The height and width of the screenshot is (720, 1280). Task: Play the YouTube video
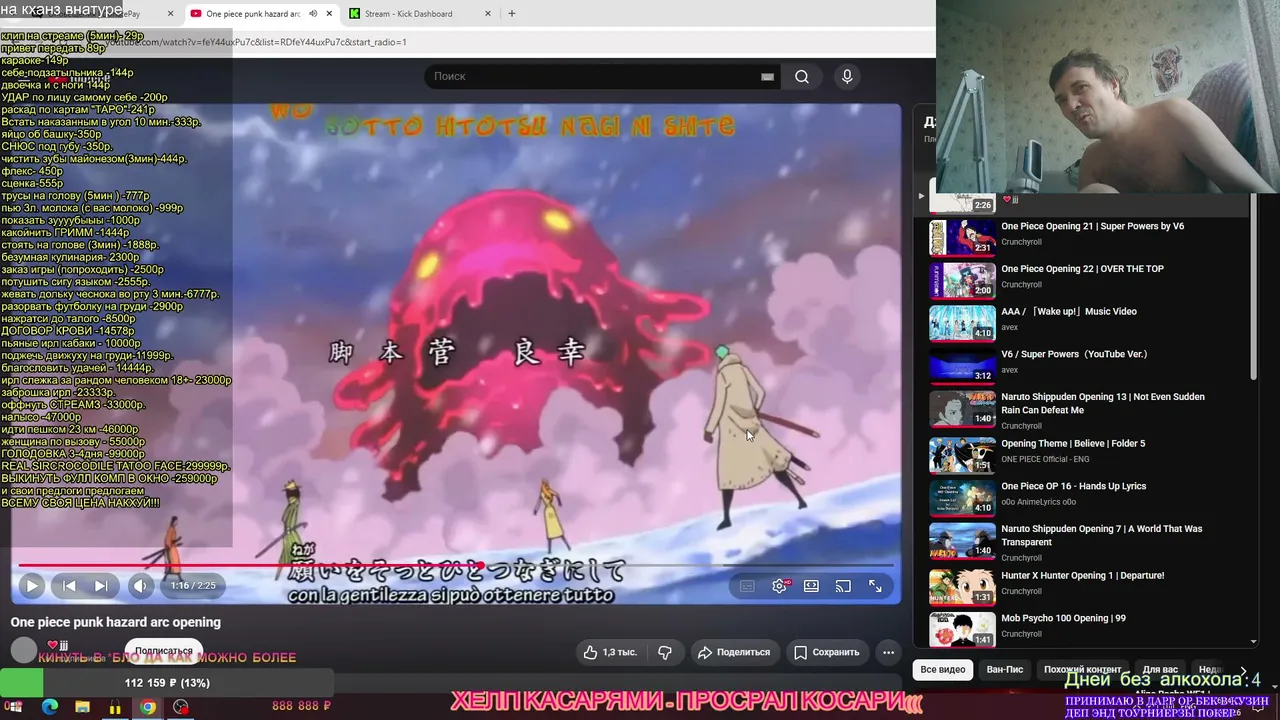31,586
